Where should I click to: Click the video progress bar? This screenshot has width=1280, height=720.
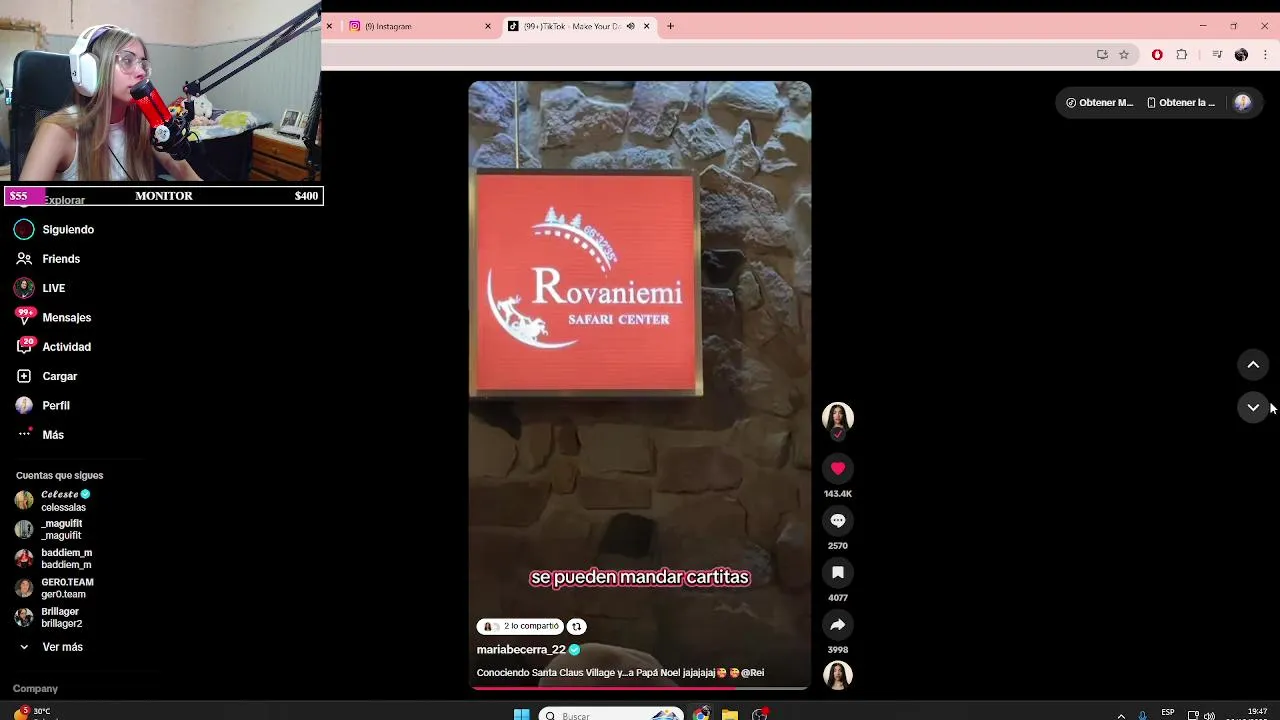pos(640,688)
